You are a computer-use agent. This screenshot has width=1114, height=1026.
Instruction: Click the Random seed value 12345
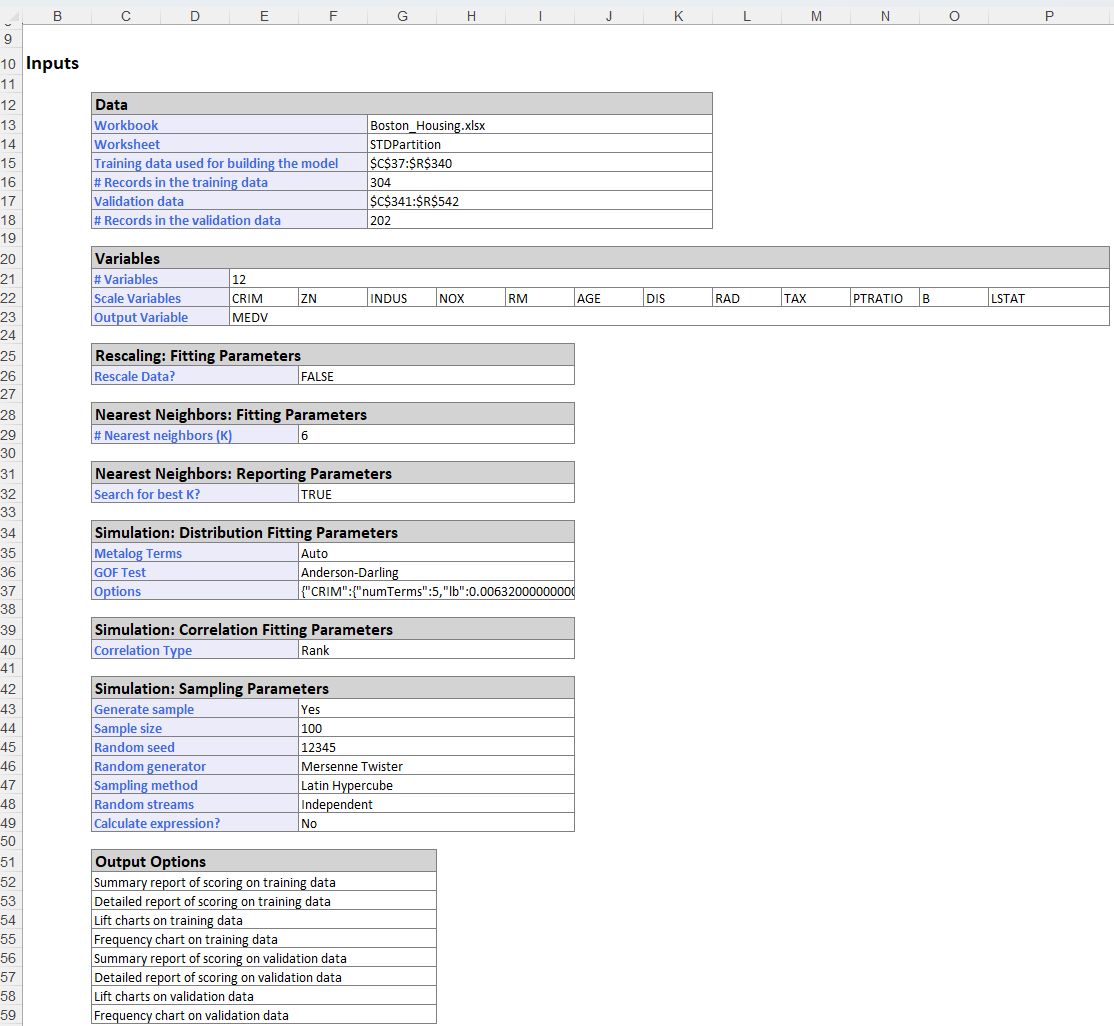coord(436,747)
